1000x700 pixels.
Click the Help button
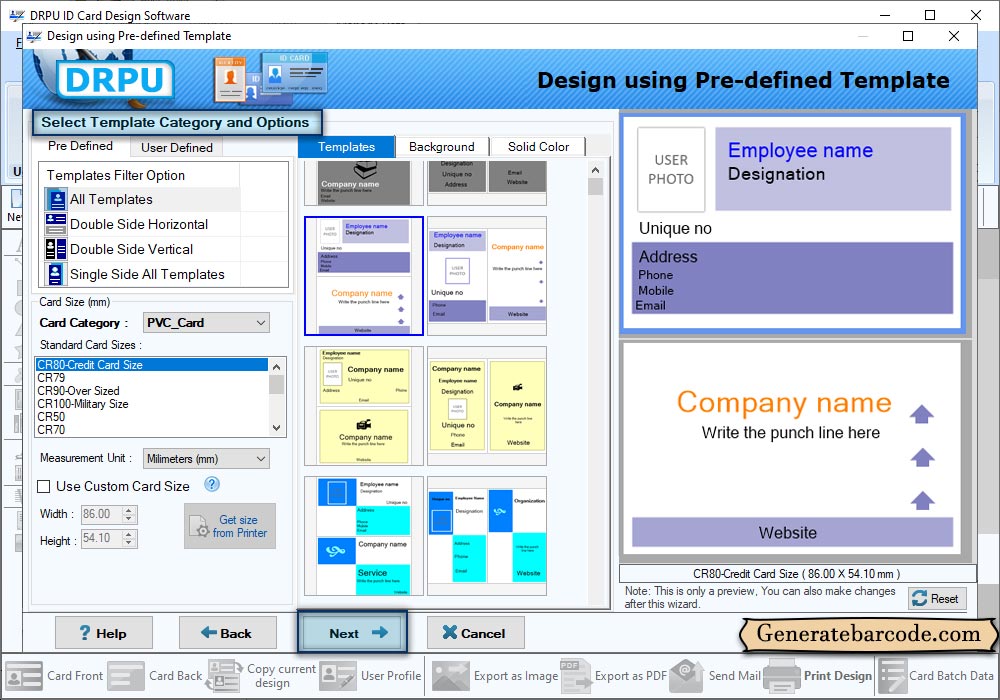pos(103,633)
